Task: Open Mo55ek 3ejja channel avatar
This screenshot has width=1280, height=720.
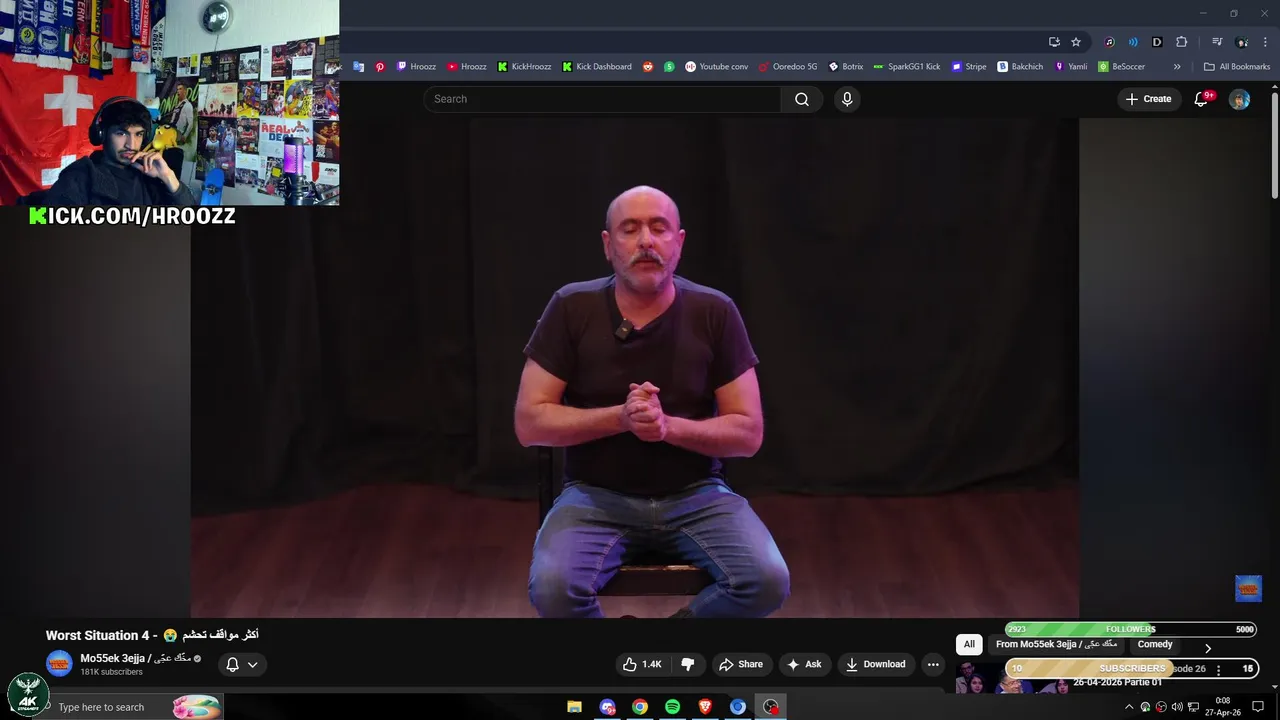Action: point(60,664)
